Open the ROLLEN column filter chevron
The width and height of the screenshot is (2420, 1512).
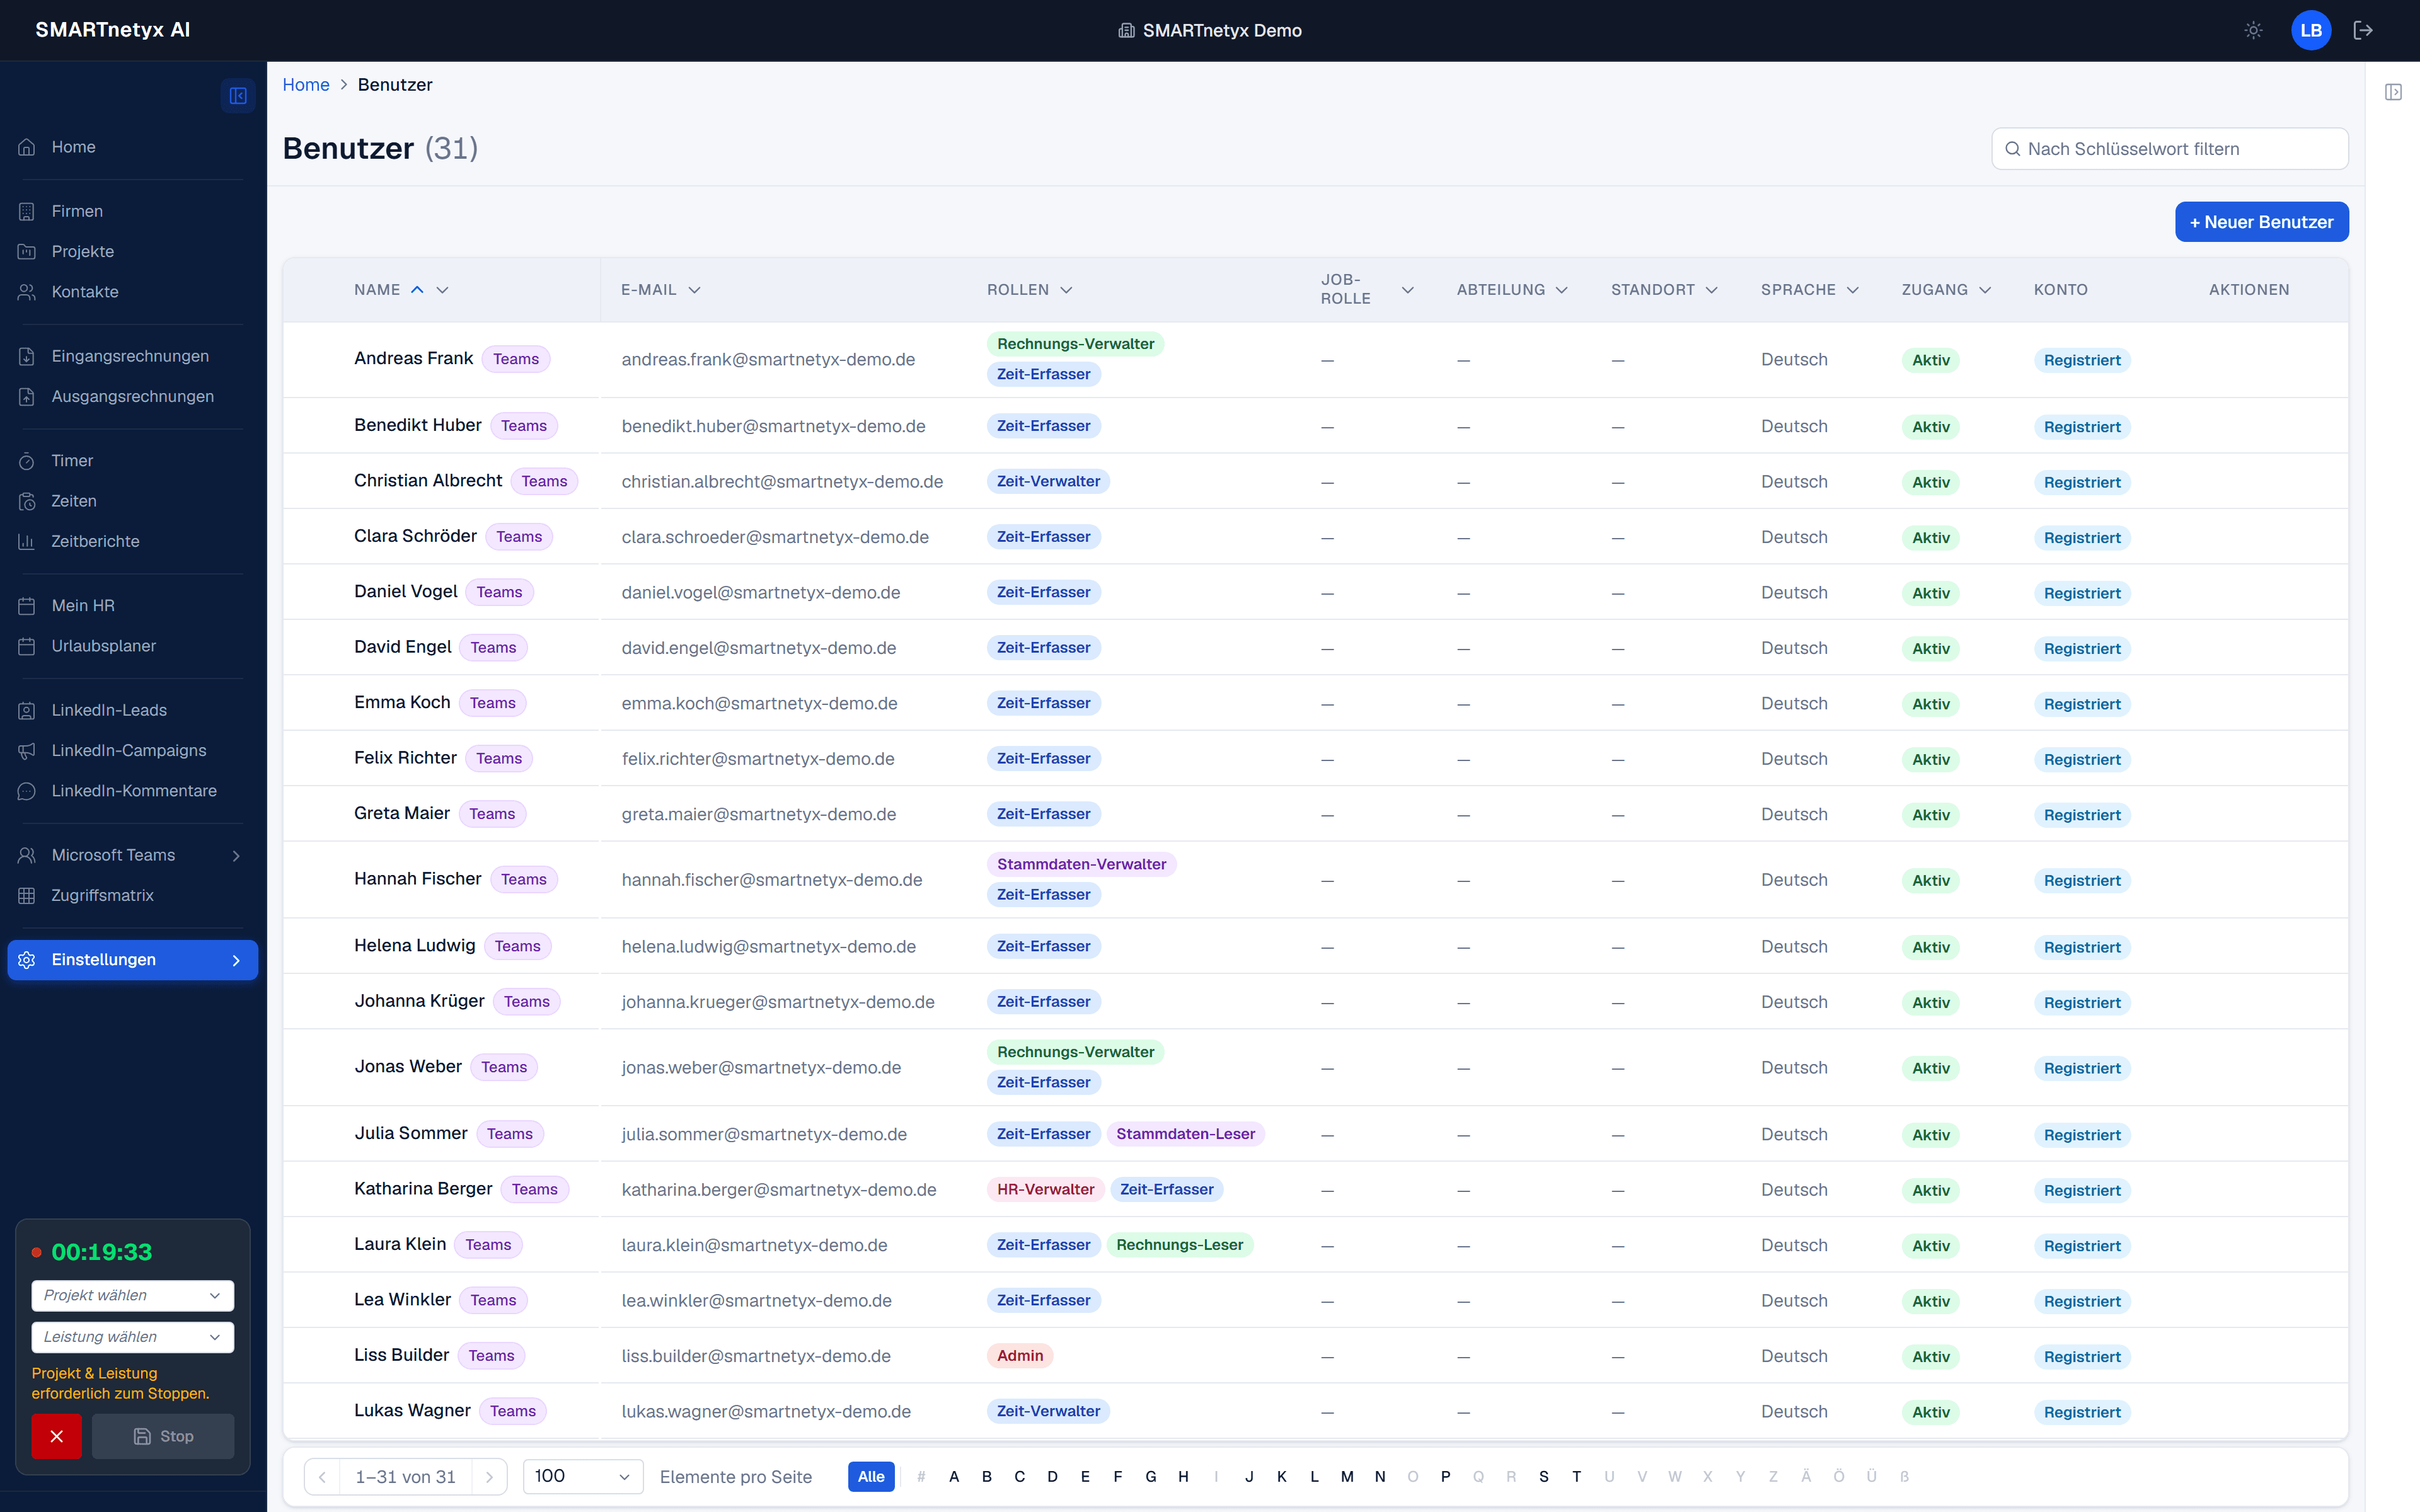point(1066,290)
